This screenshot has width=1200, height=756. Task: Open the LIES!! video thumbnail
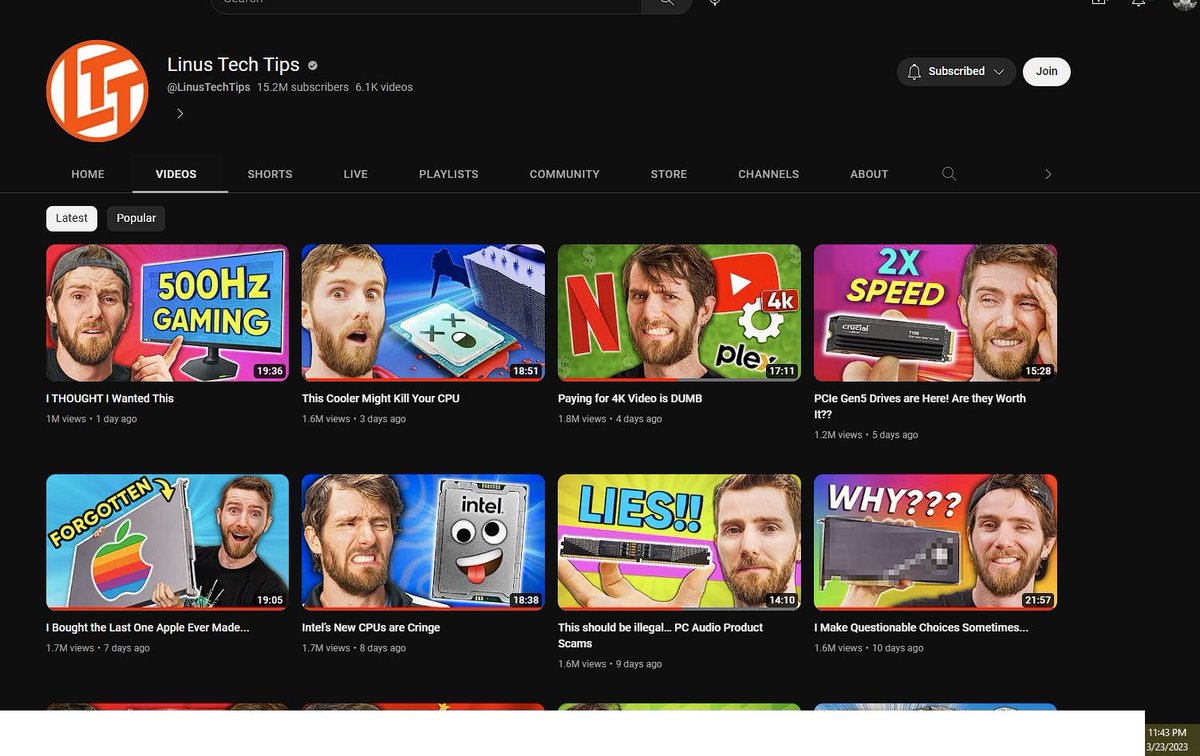[x=679, y=542]
